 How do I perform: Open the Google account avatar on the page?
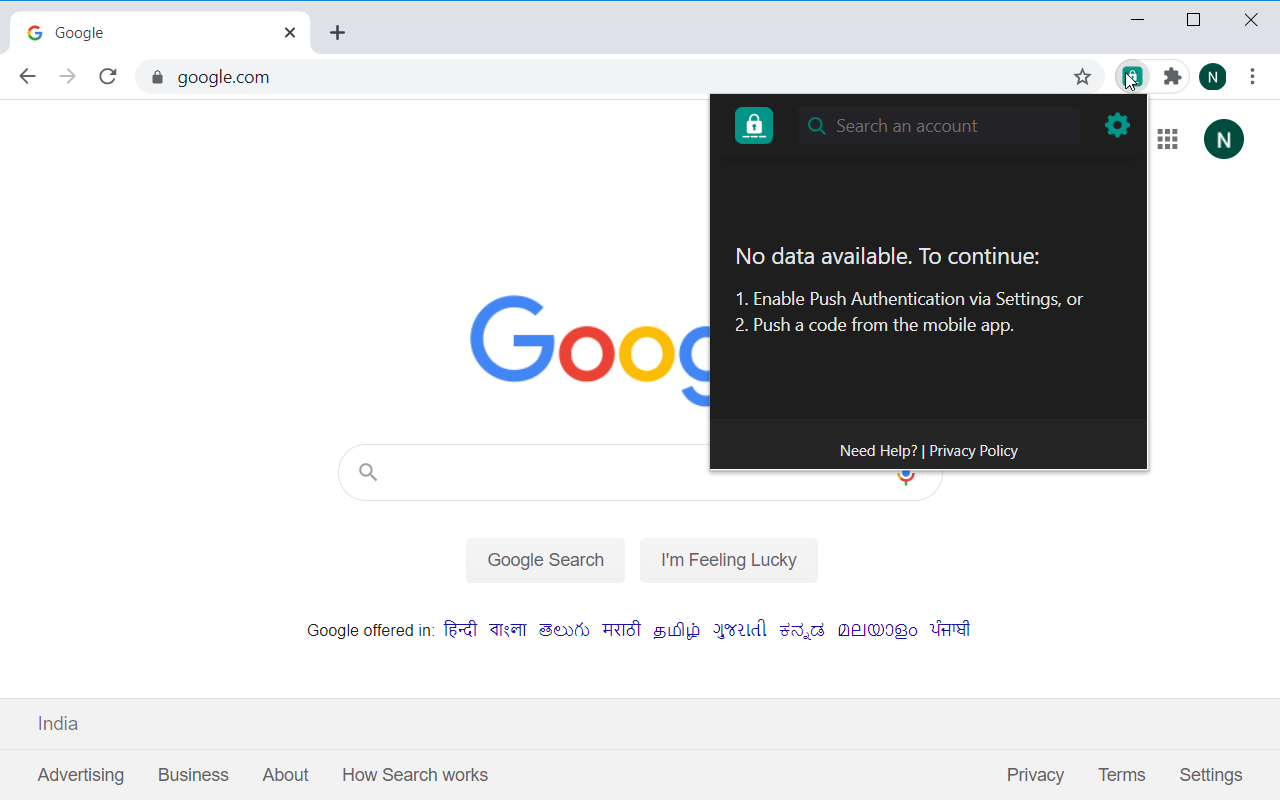pyautogui.click(x=1224, y=139)
